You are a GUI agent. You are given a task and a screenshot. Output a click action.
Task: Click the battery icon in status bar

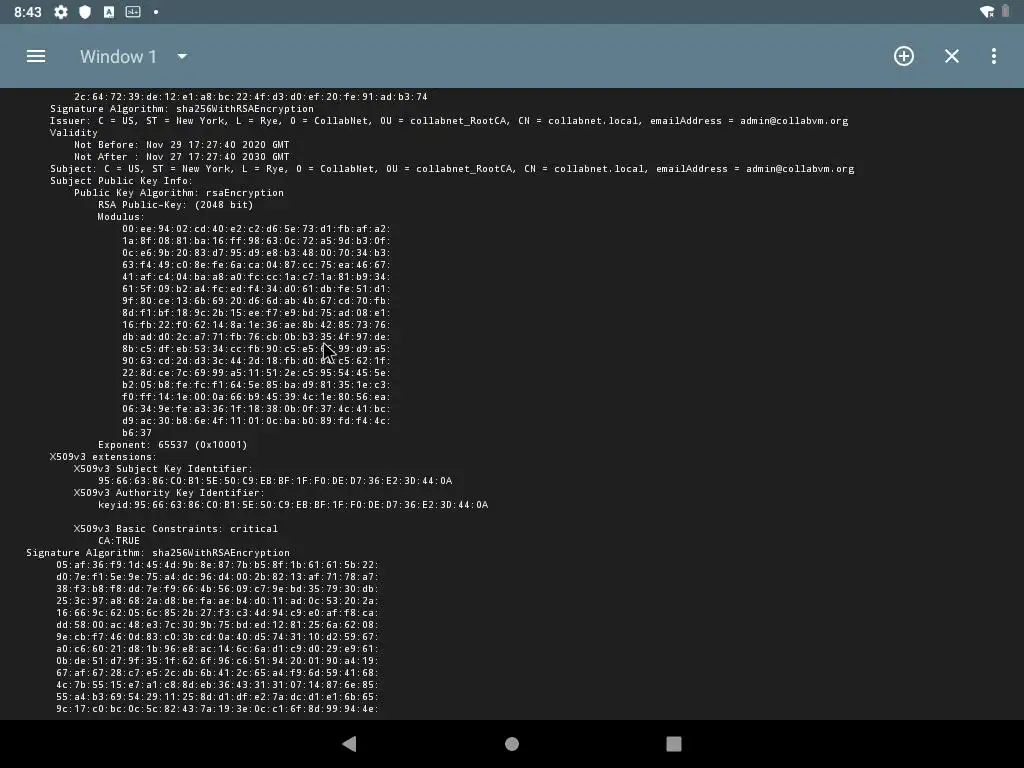1005,12
